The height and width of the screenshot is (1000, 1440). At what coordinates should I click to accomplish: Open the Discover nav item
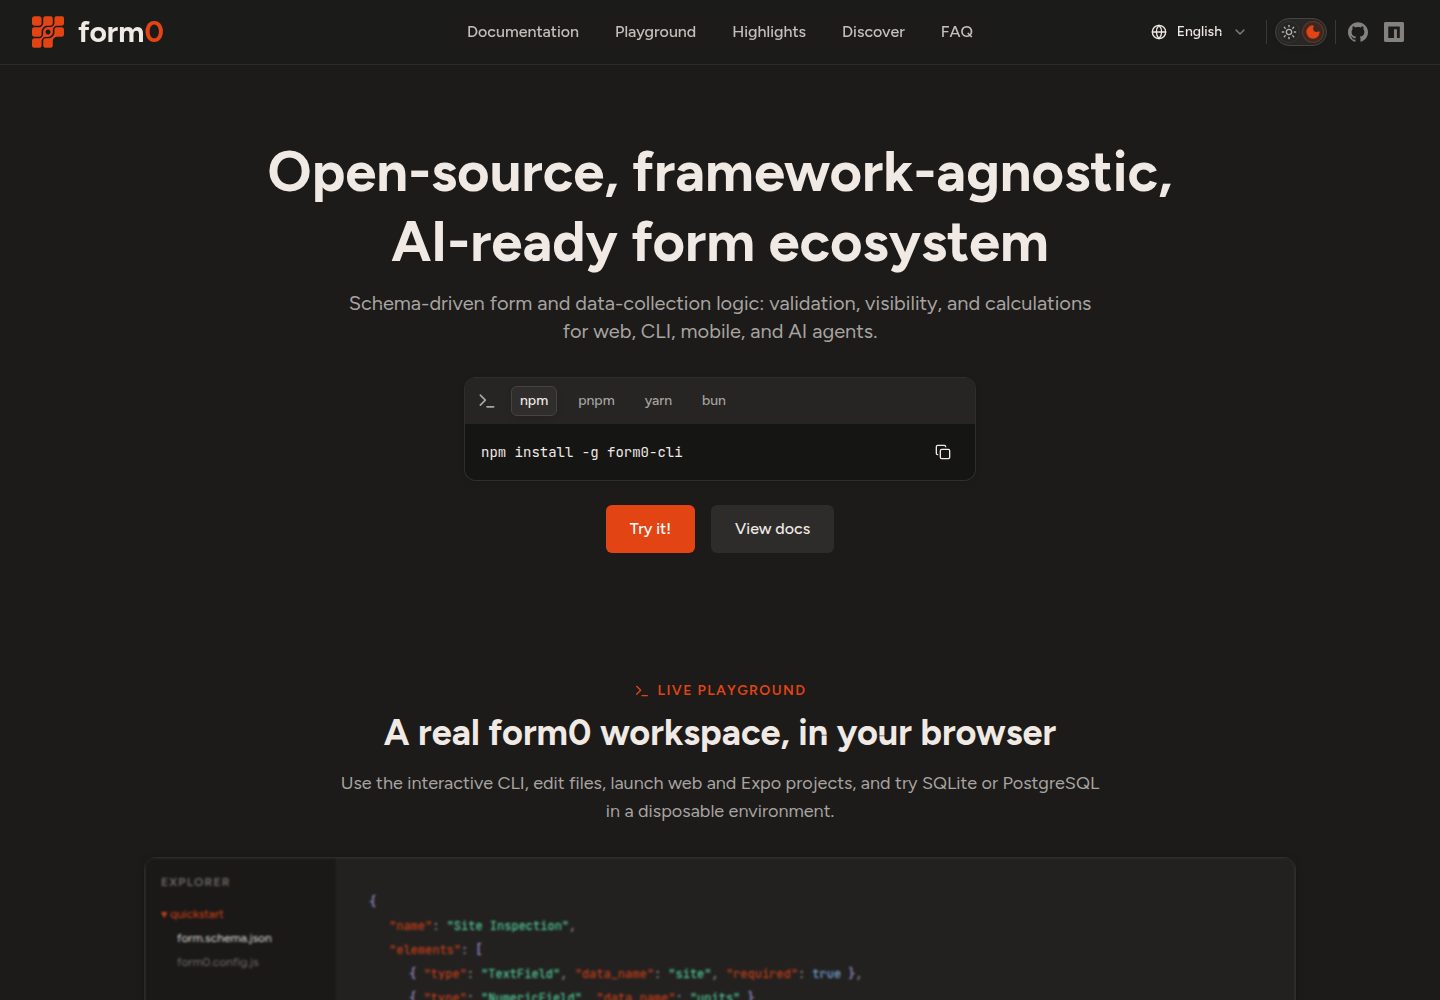[873, 32]
